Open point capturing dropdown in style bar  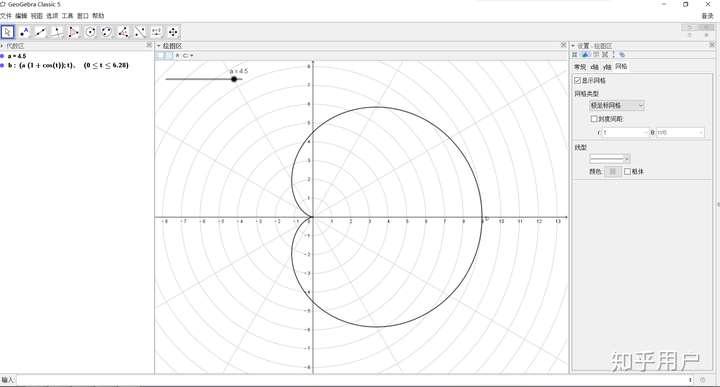coord(188,56)
